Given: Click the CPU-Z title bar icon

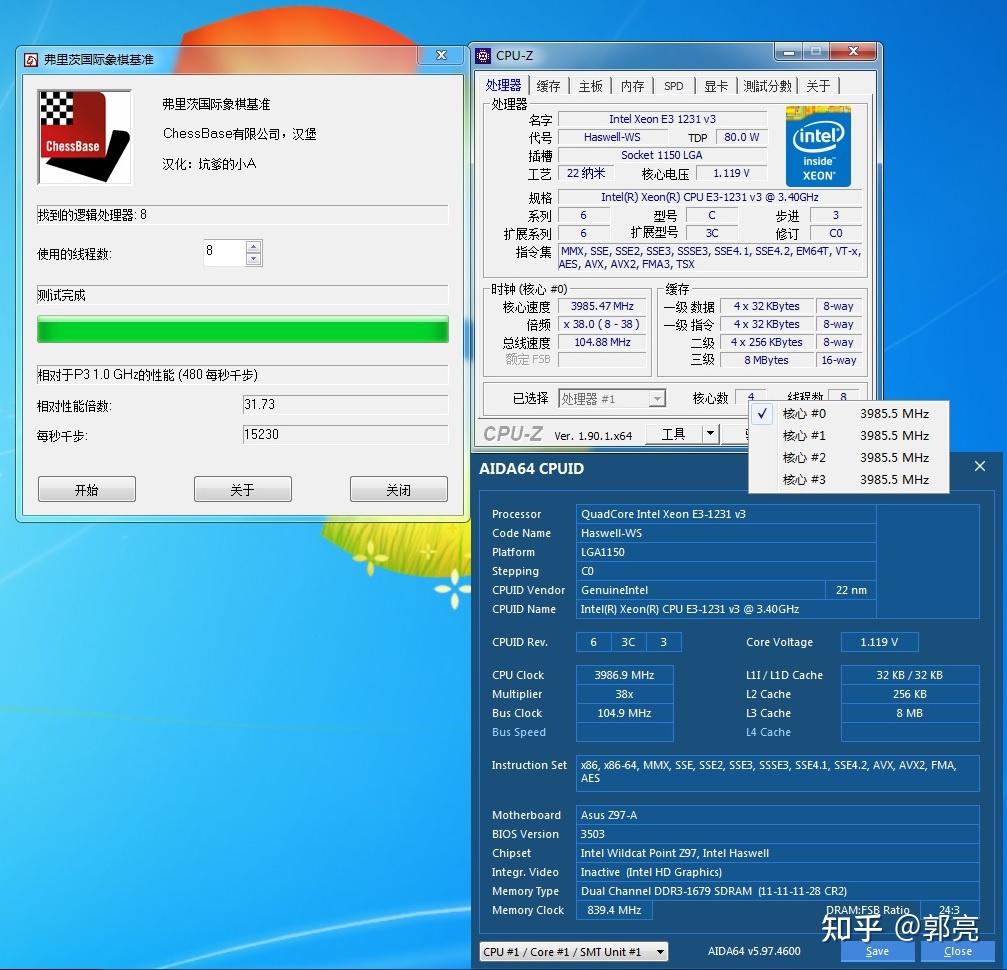Looking at the screenshot, I should (484, 55).
